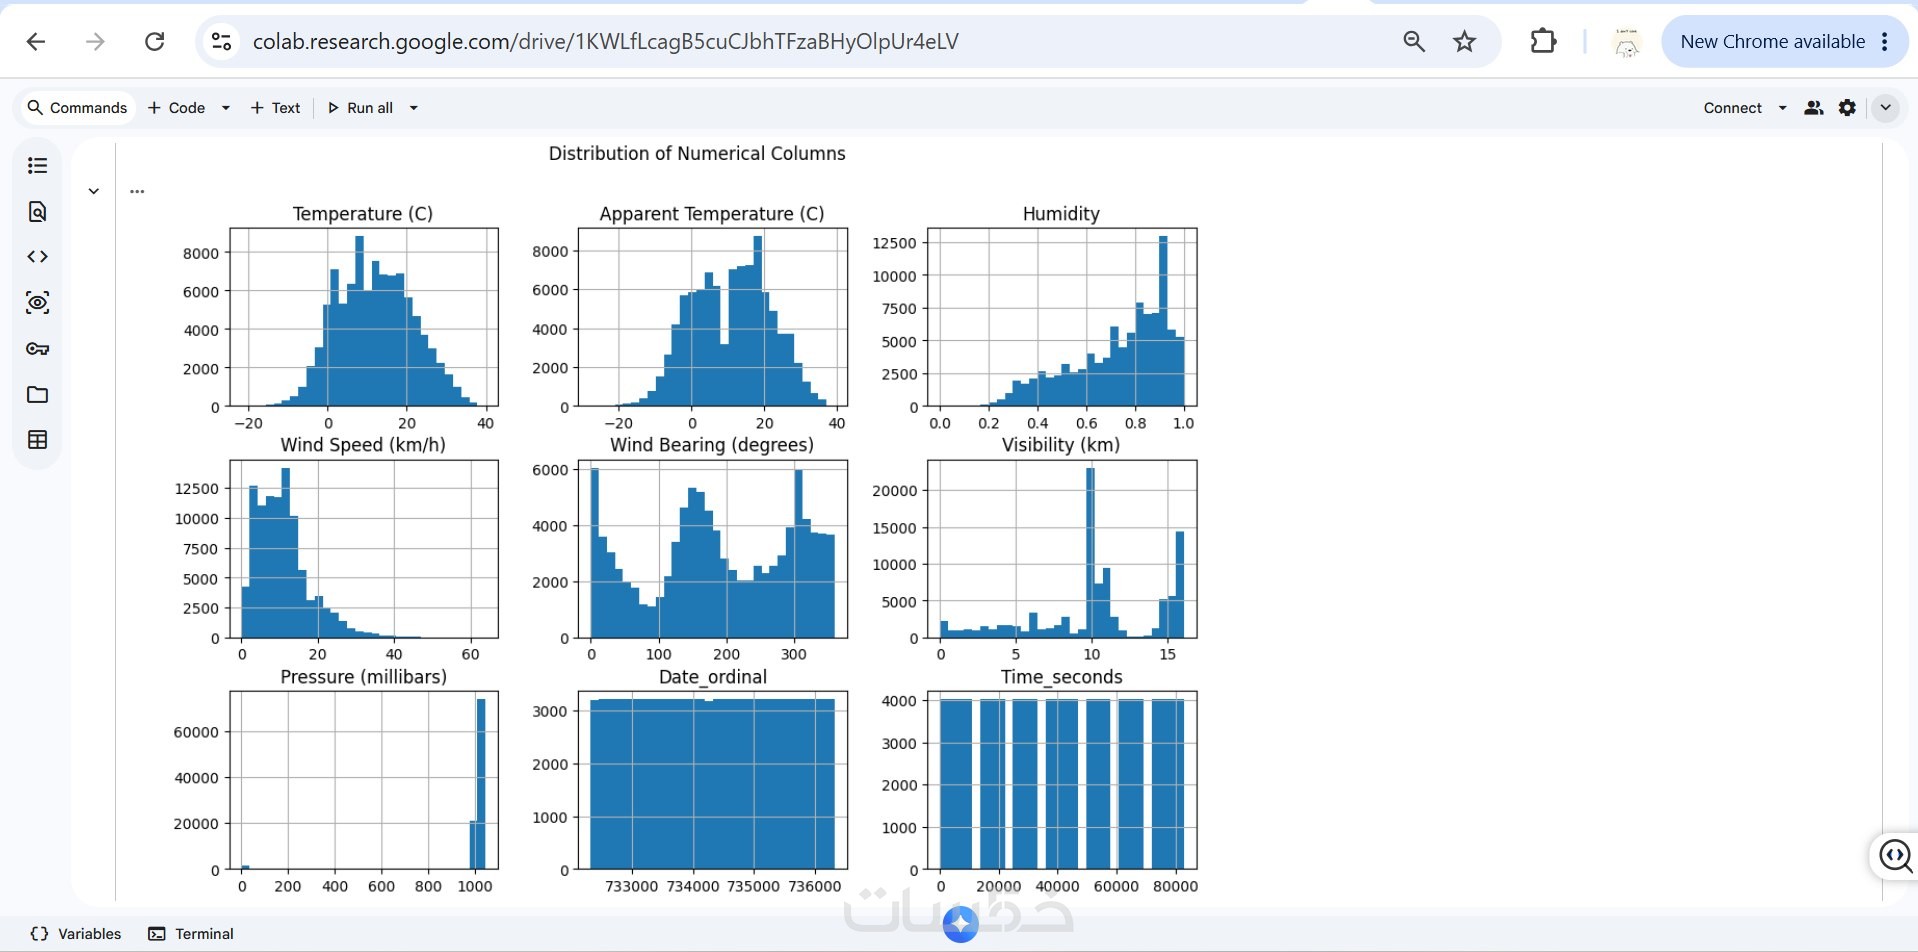Open the Variables panel
Screen dimensions: 1918x952
76,933
